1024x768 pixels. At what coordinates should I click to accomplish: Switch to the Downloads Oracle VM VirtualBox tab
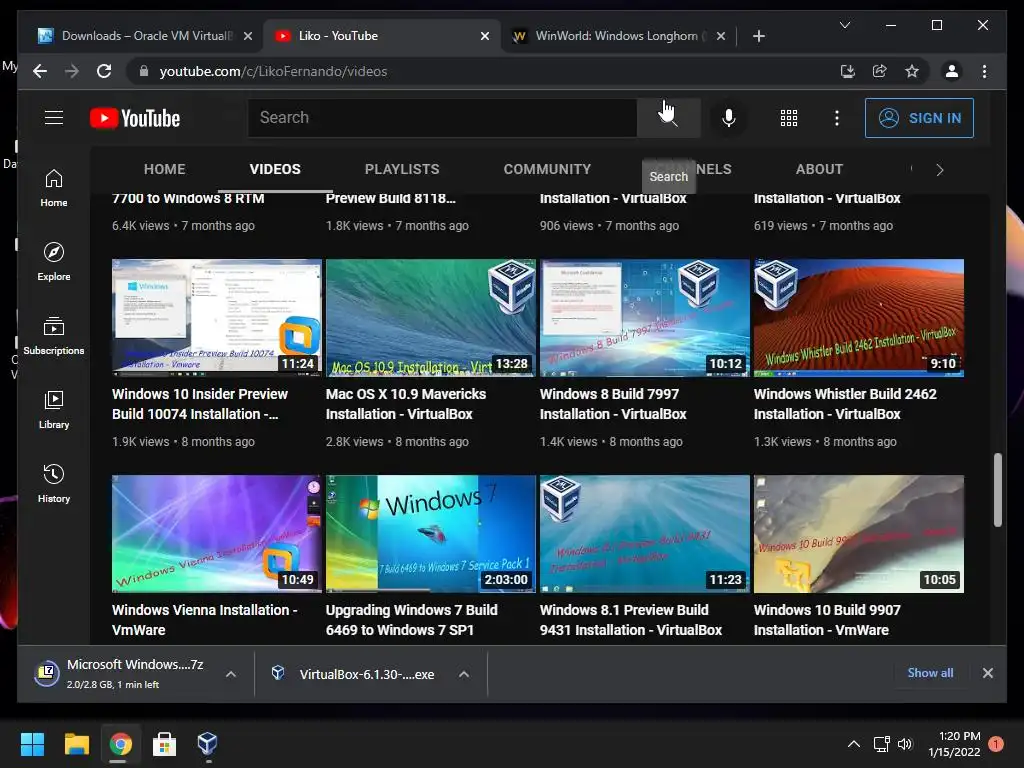click(145, 36)
